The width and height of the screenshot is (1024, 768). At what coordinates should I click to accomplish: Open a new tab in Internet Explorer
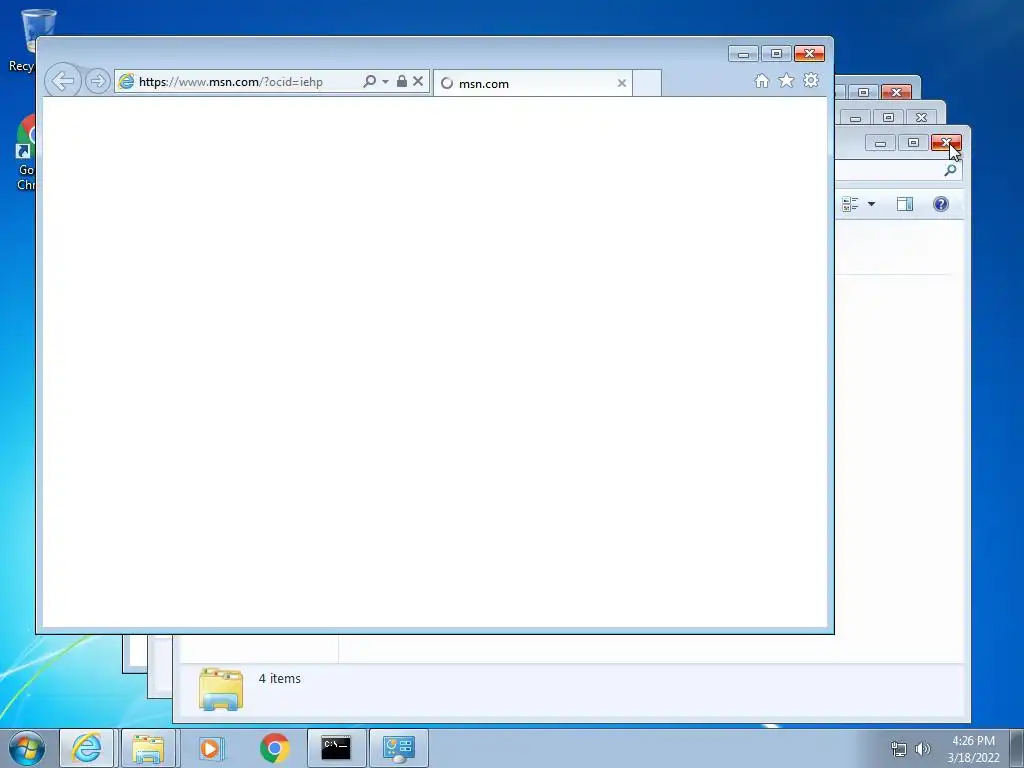647,83
